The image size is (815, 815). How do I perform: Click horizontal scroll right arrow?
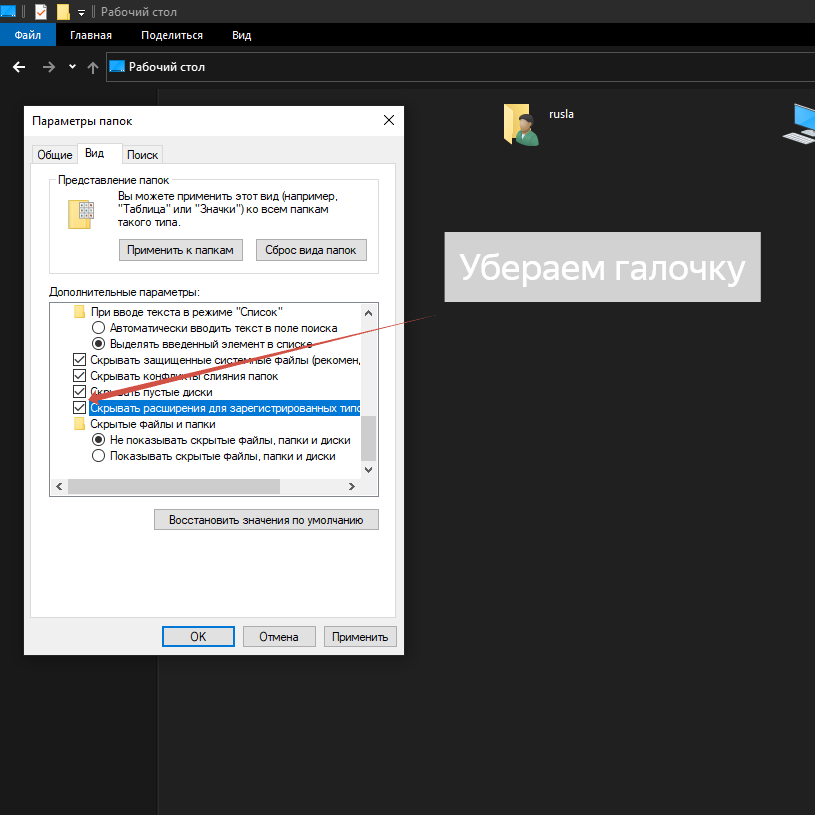tap(352, 487)
